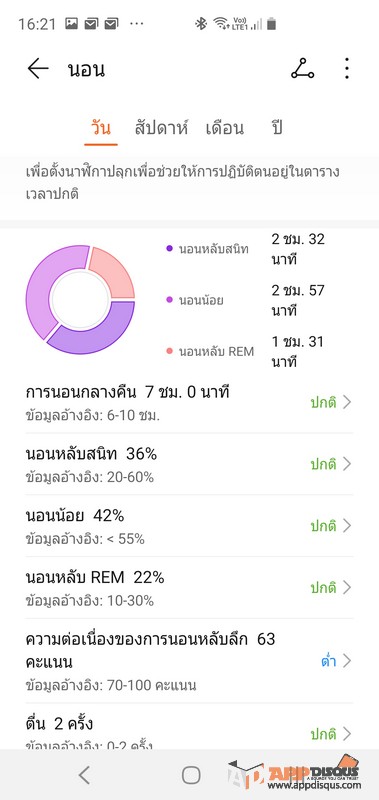Screen dimensions: 379x800
Task: Tap the gallery notification icon in status bar
Action: (x=71, y=23)
